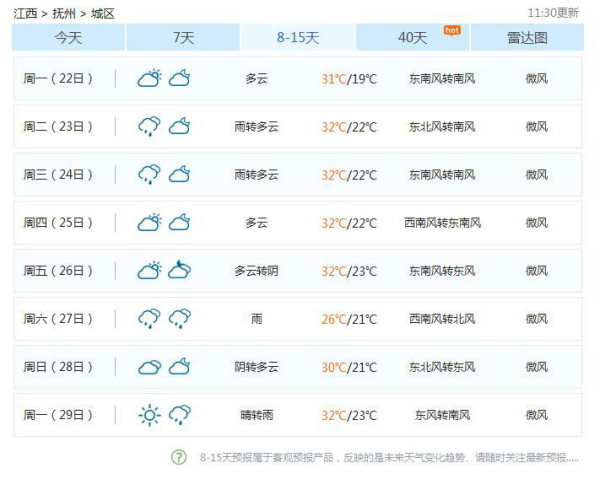Click the night cloudy moon icon for 周一 22日

coord(179,78)
